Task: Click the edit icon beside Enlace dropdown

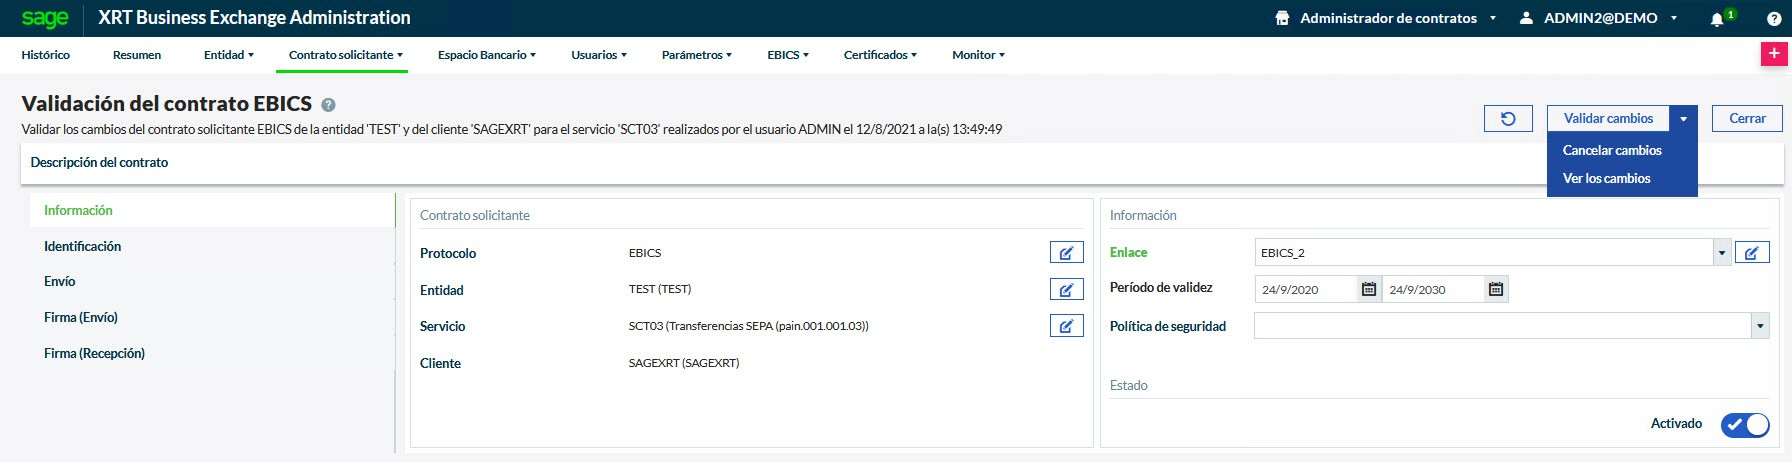Action: point(1751,253)
